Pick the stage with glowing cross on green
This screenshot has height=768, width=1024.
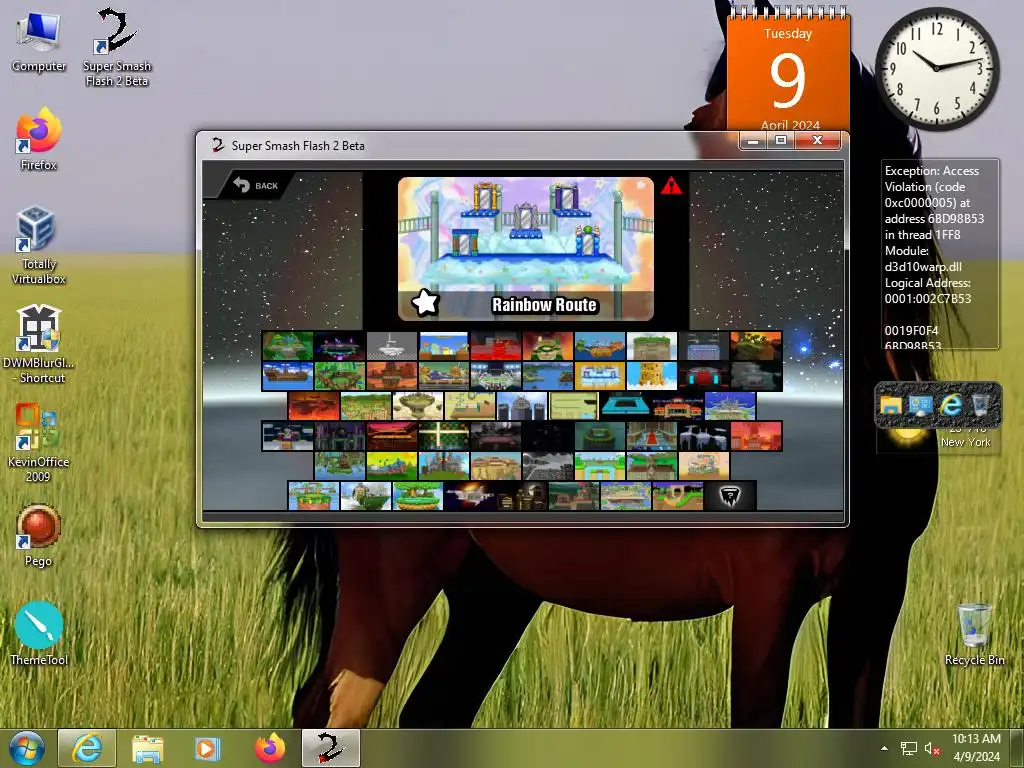pyautogui.click(x=443, y=436)
